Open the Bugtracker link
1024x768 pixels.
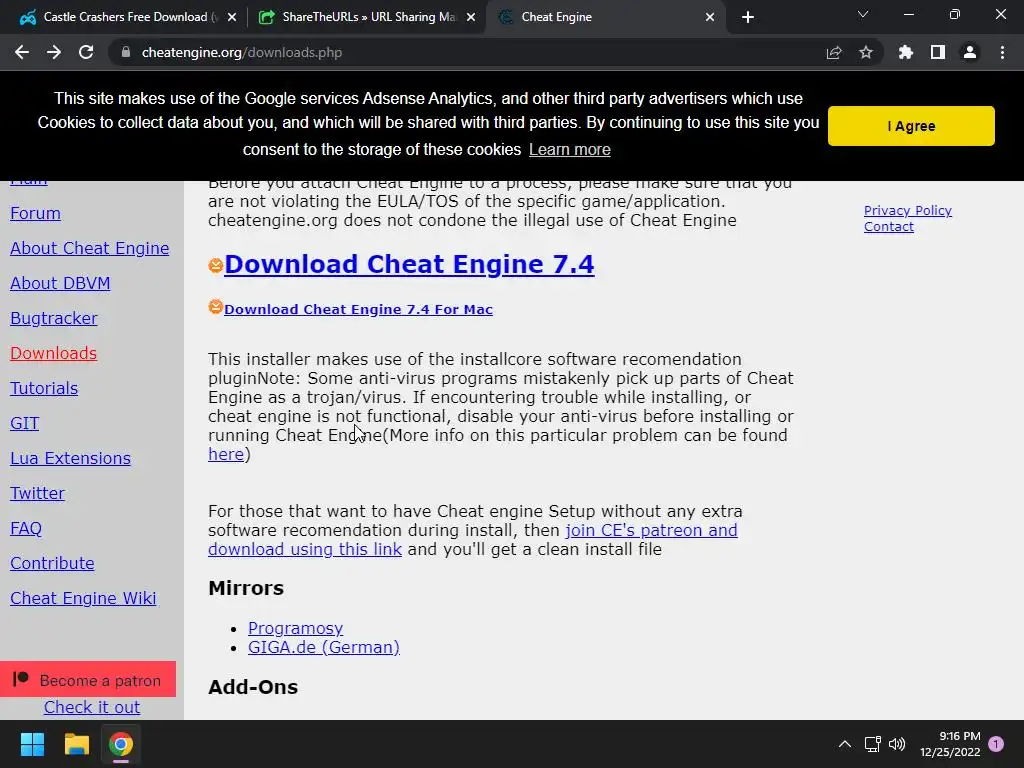click(x=54, y=319)
